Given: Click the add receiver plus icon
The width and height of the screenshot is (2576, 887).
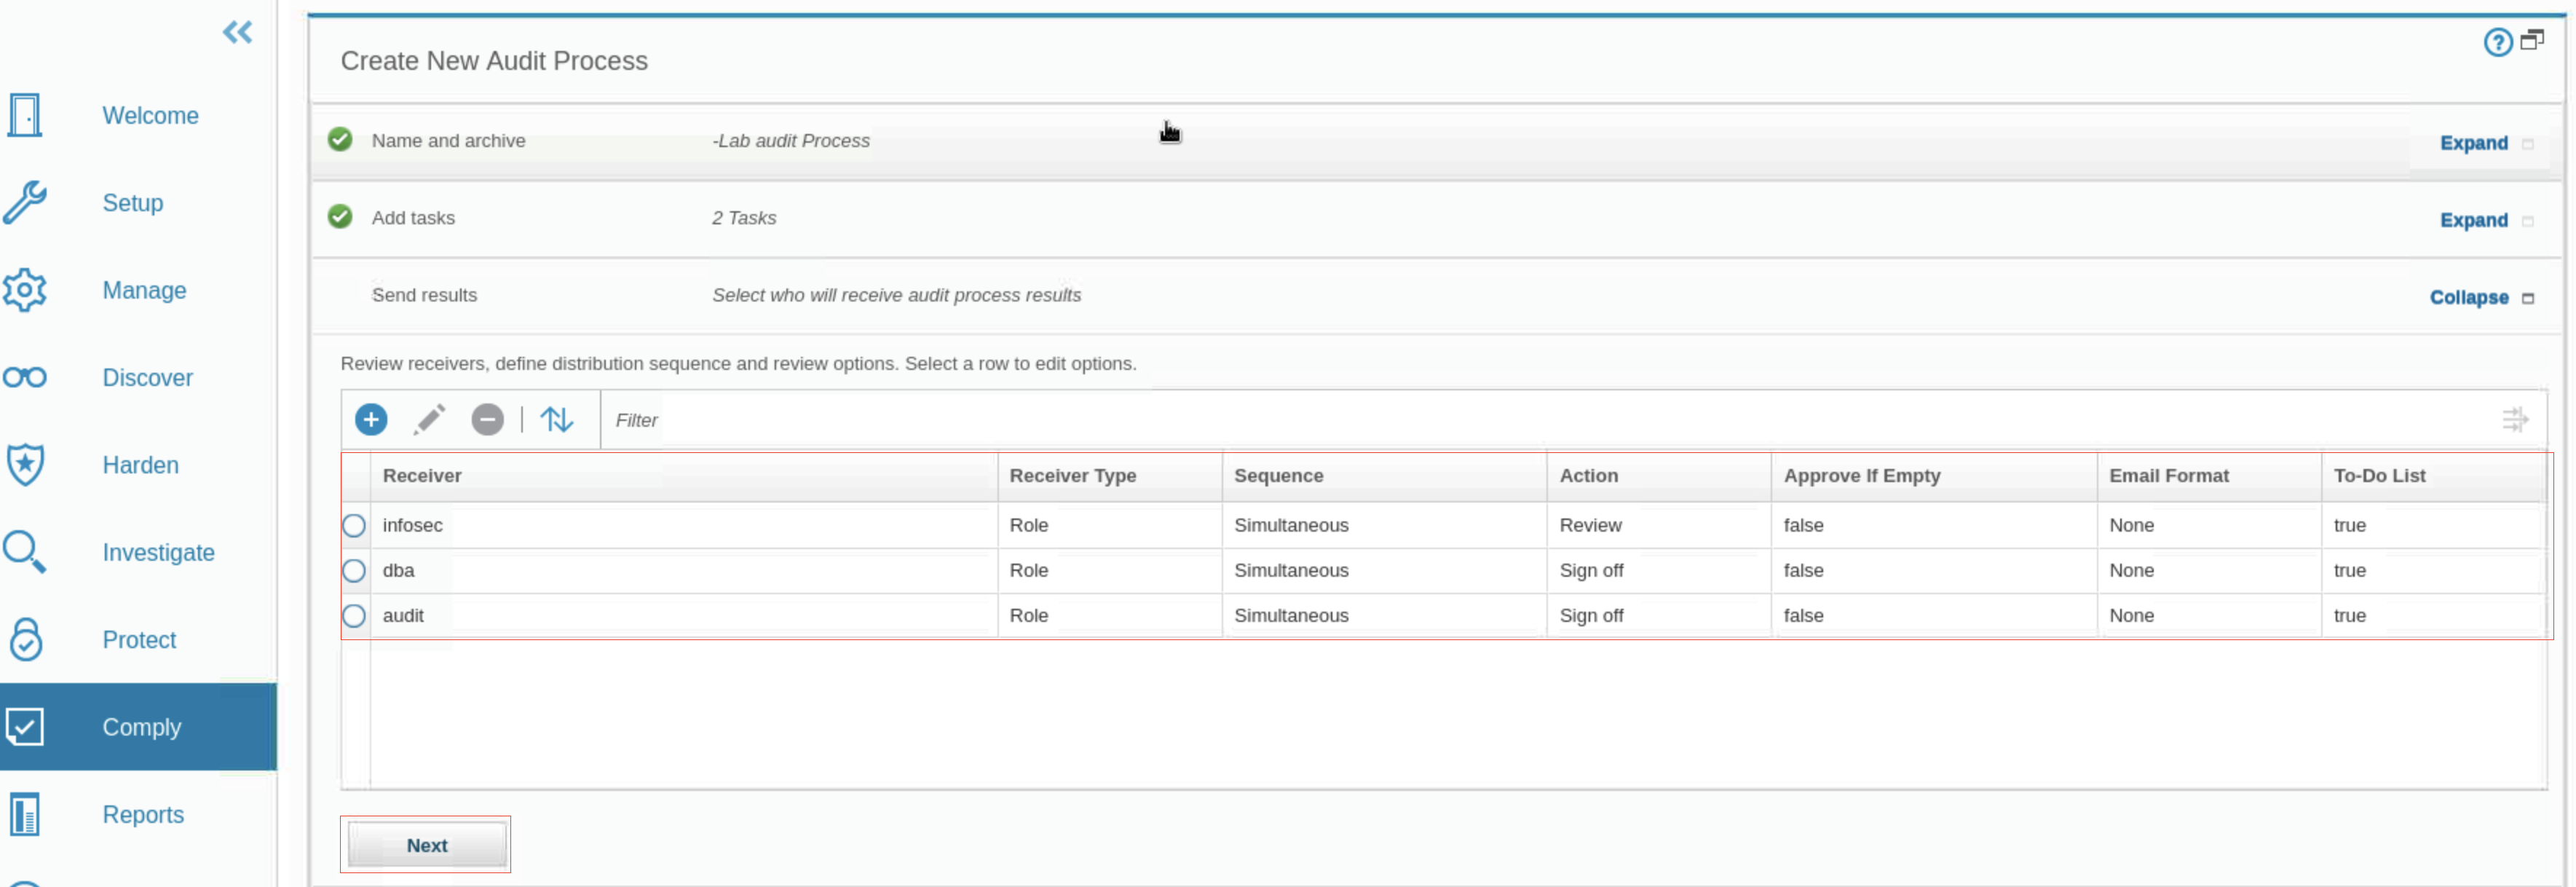Looking at the screenshot, I should 371,420.
